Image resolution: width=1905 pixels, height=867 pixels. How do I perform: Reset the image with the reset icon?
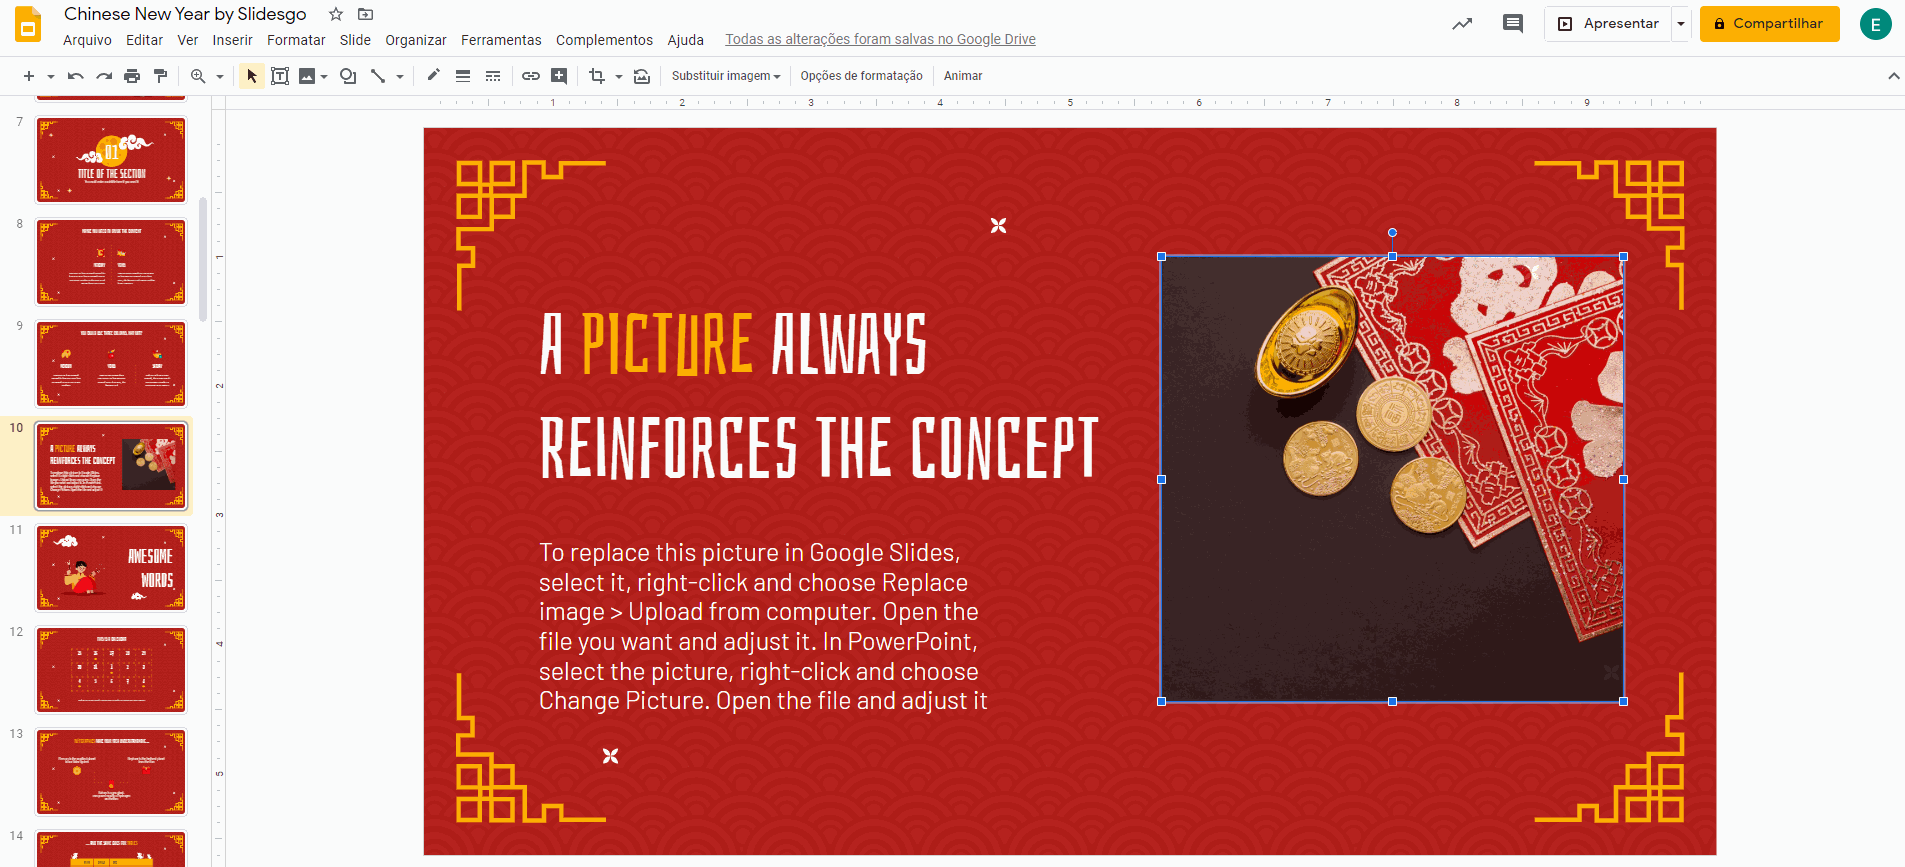(x=642, y=76)
